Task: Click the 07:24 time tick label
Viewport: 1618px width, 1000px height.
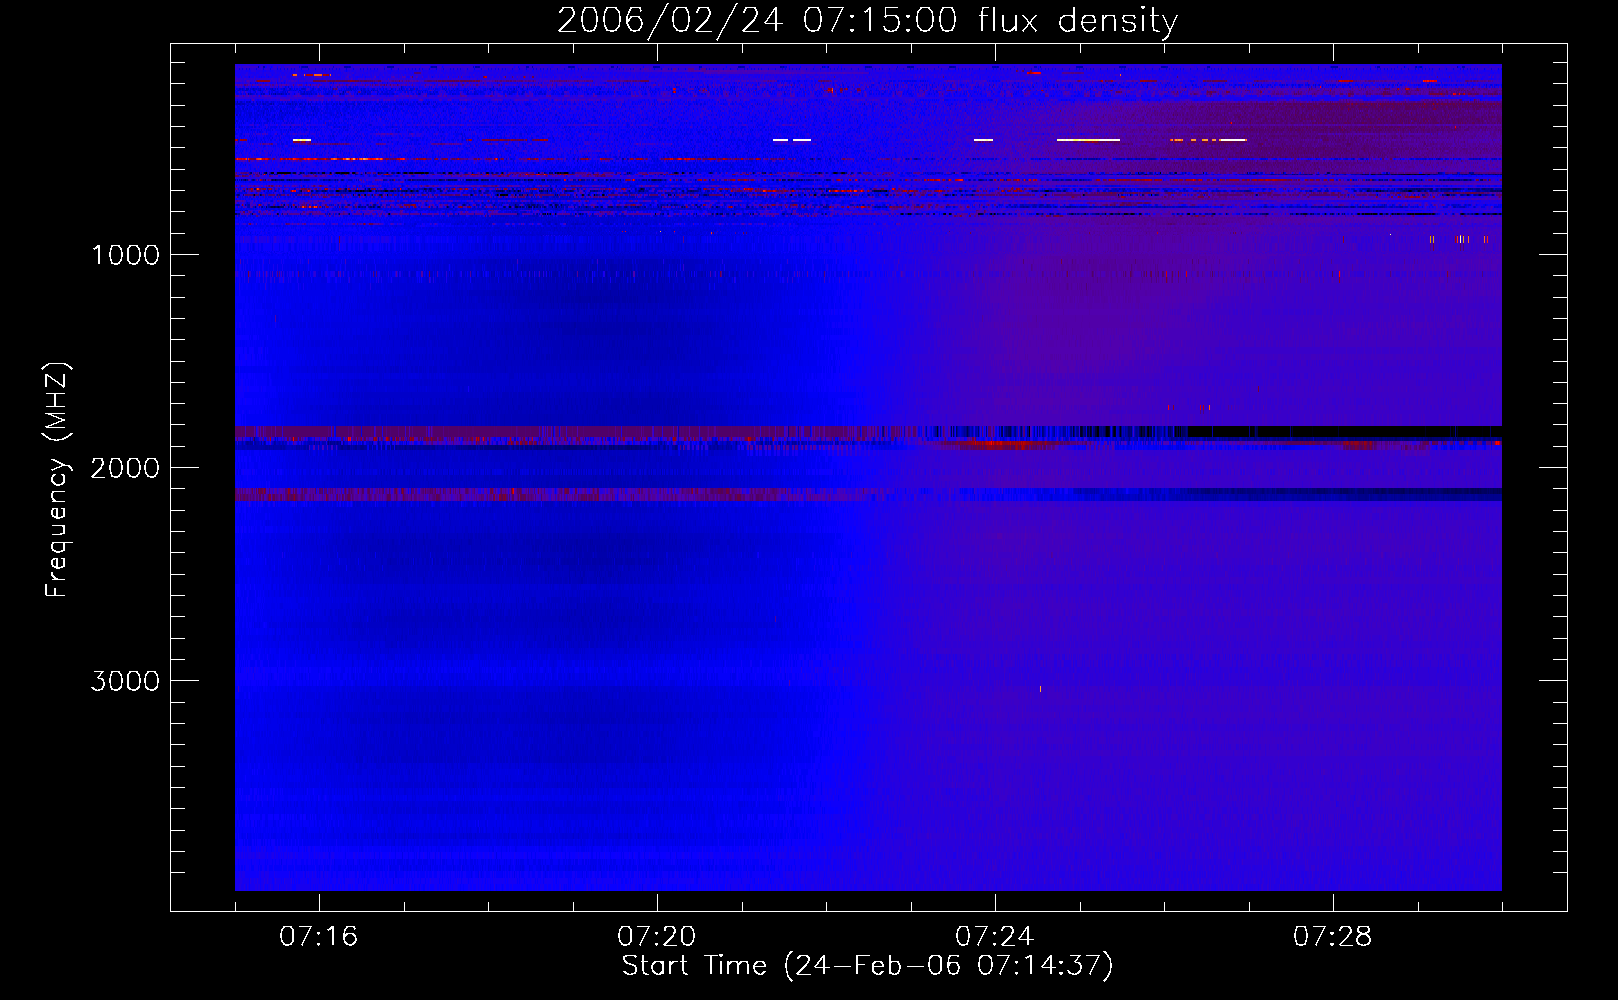Action: (995, 937)
